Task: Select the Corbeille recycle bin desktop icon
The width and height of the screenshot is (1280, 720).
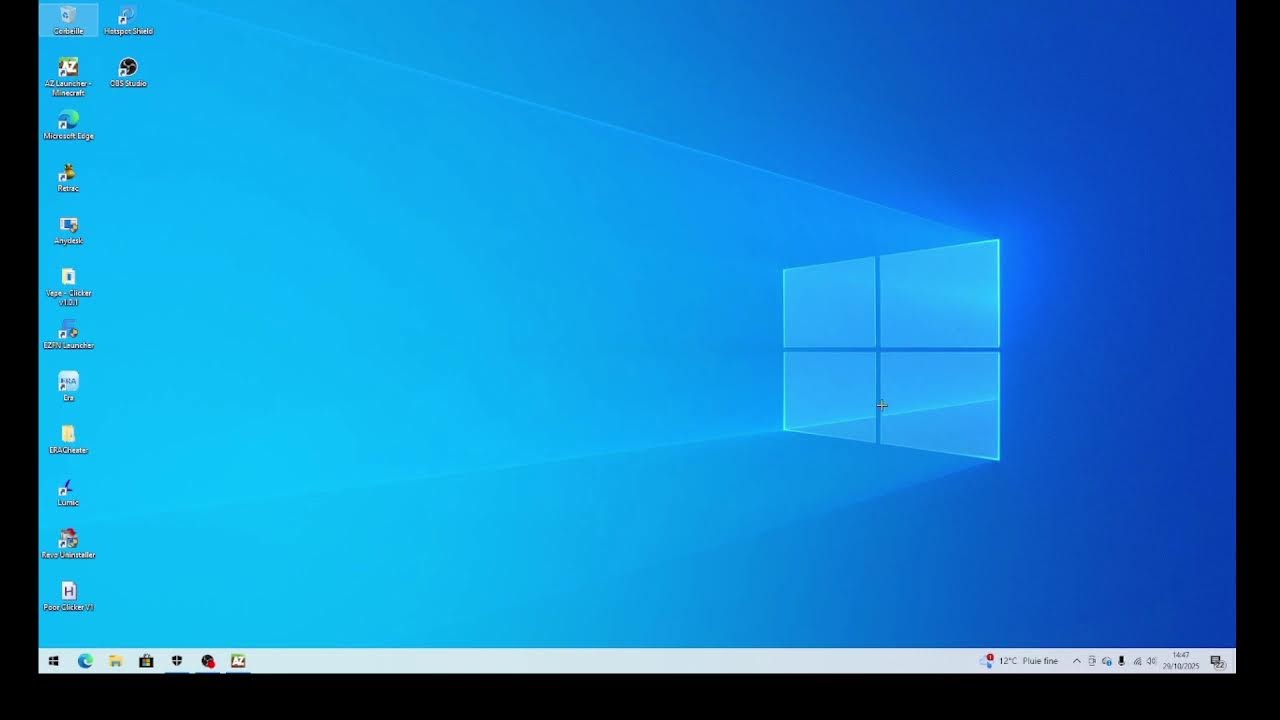Action: coord(68,20)
